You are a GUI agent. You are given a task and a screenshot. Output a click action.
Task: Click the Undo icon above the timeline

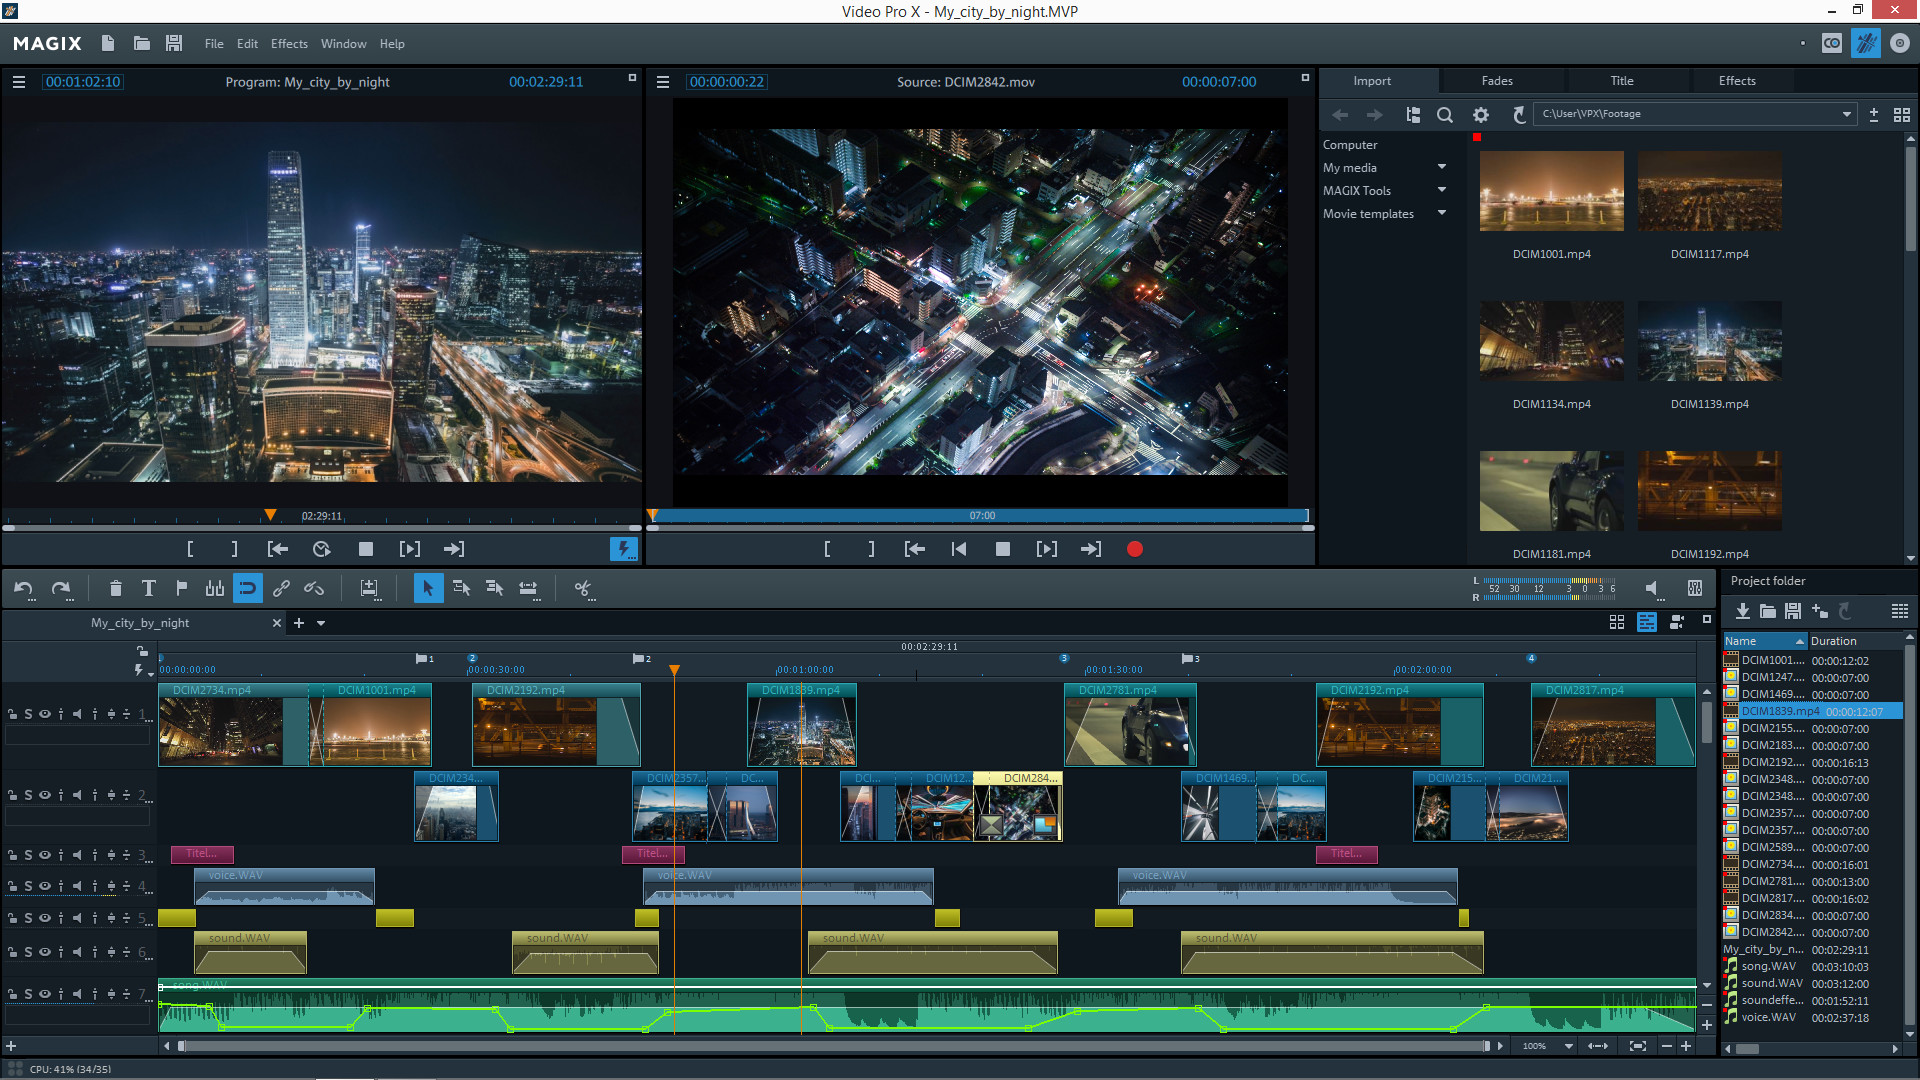[23, 588]
